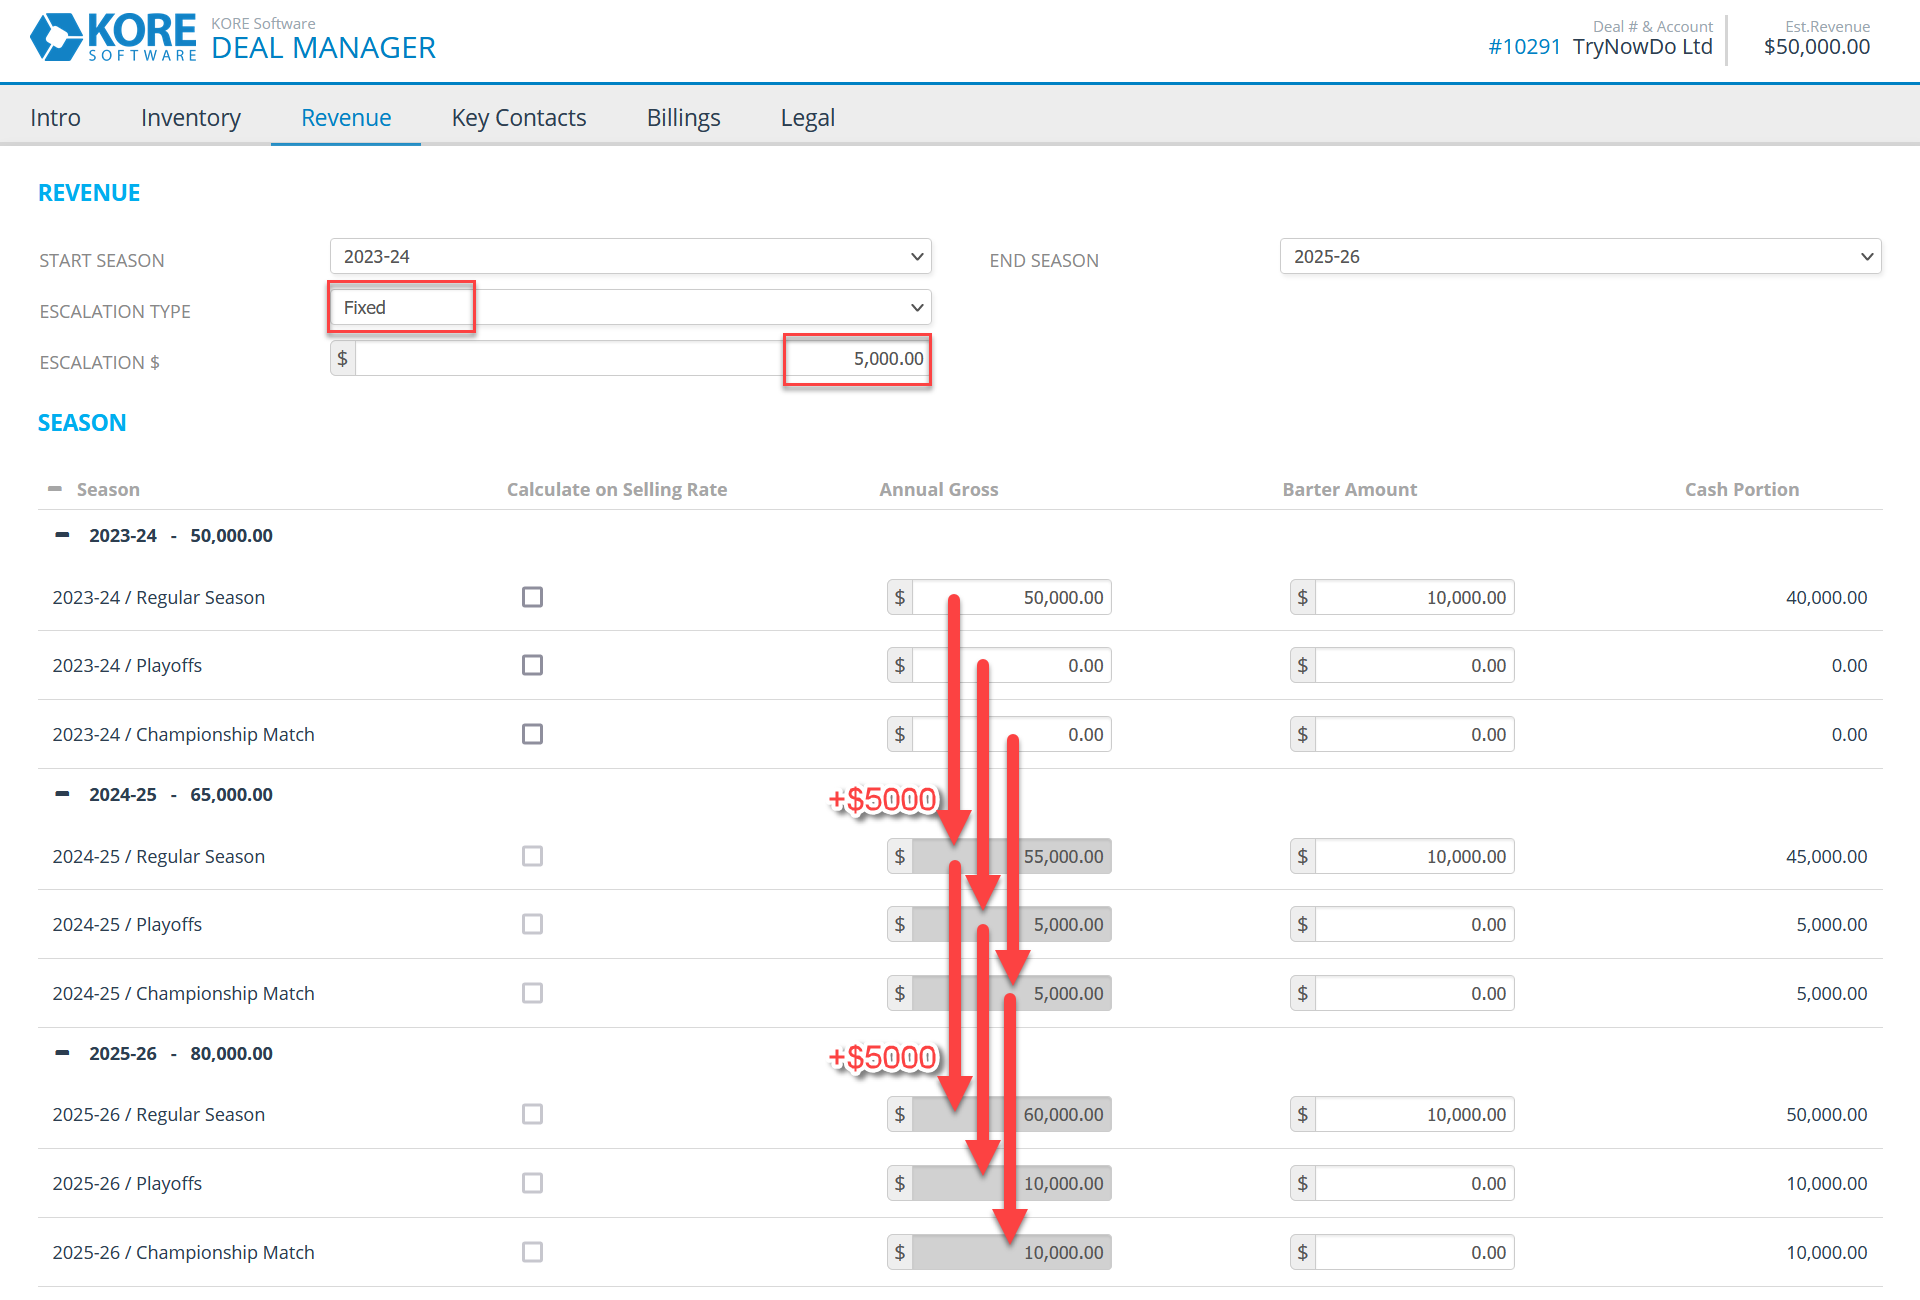Toggle checkbox for 2024-25 Regular Season

point(532,856)
